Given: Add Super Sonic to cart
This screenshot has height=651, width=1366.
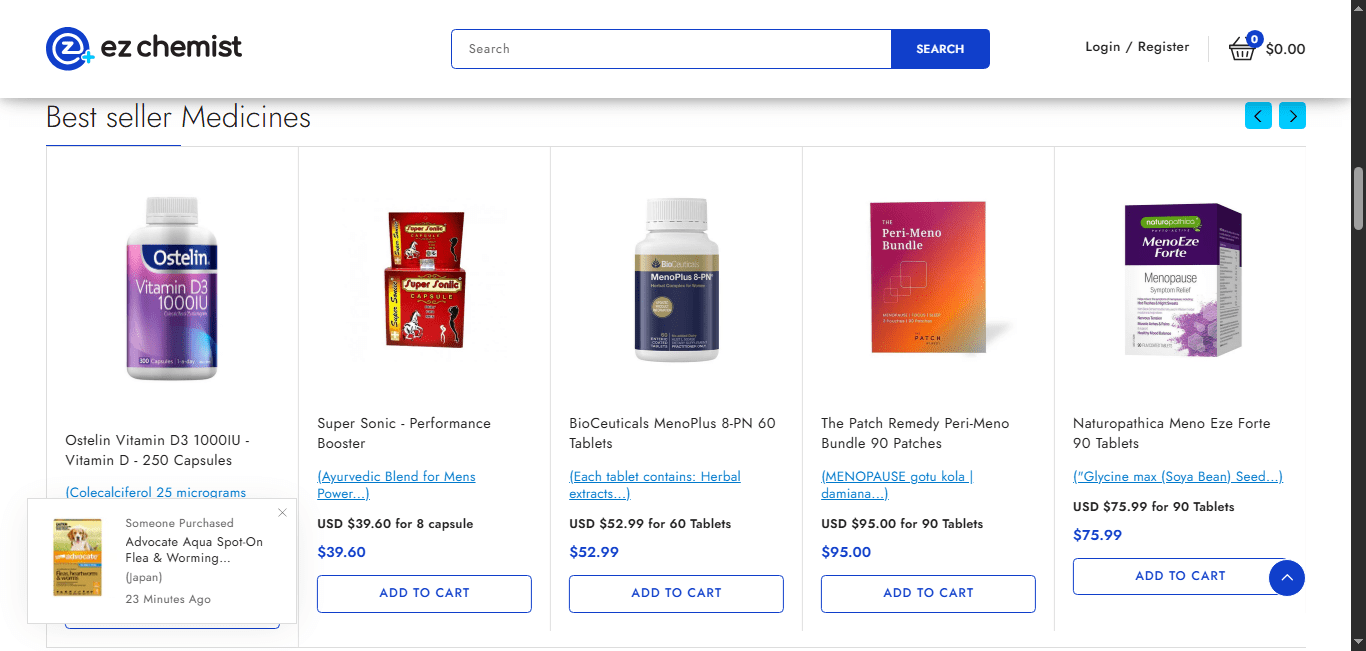Looking at the screenshot, I should point(424,593).
